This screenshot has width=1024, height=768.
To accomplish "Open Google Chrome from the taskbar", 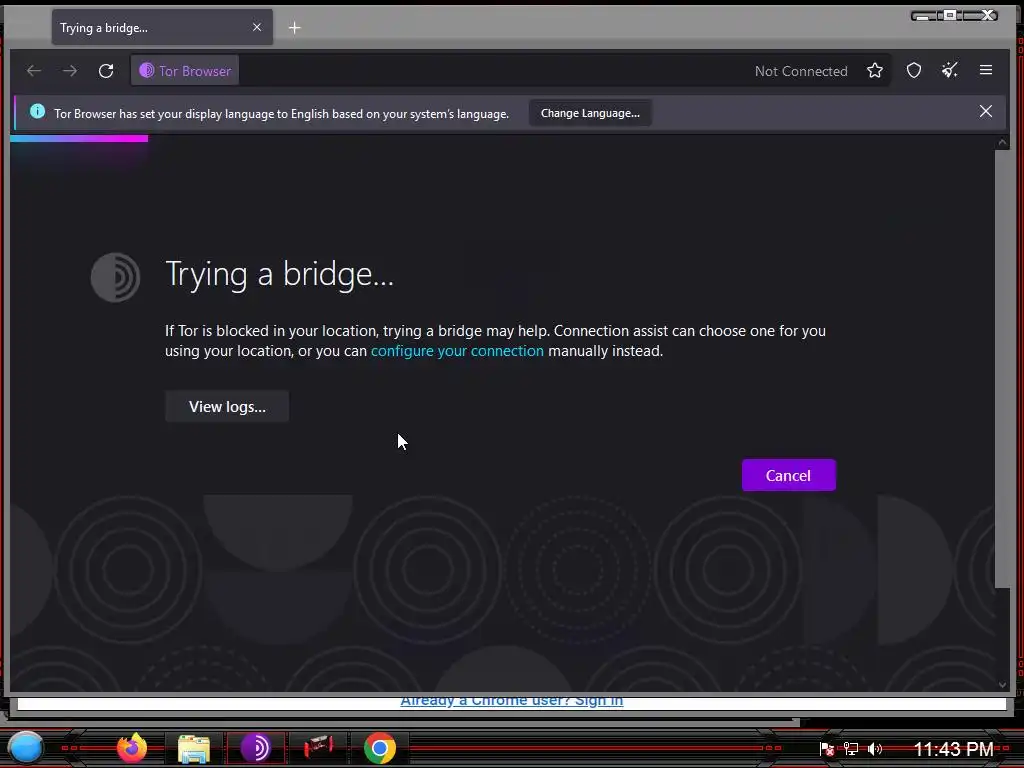I will coord(380,748).
